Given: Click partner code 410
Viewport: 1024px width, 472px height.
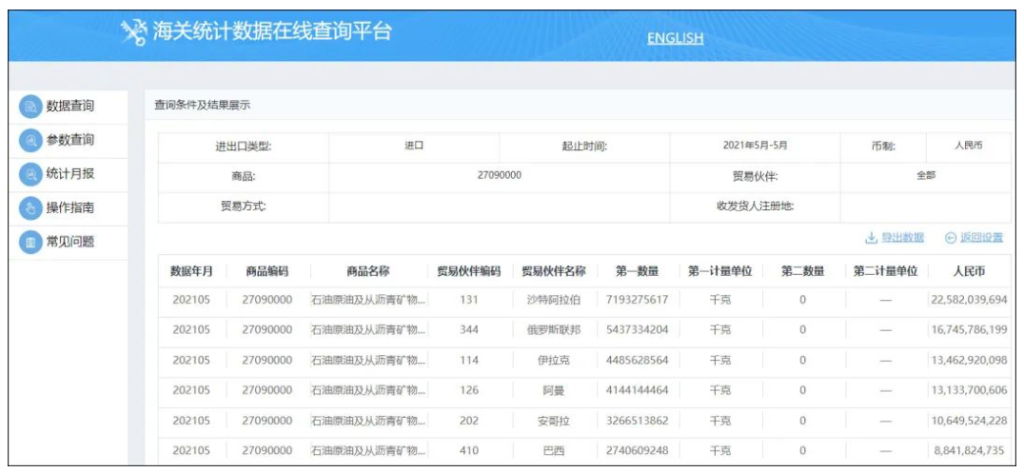Looking at the screenshot, I should coord(469,450).
